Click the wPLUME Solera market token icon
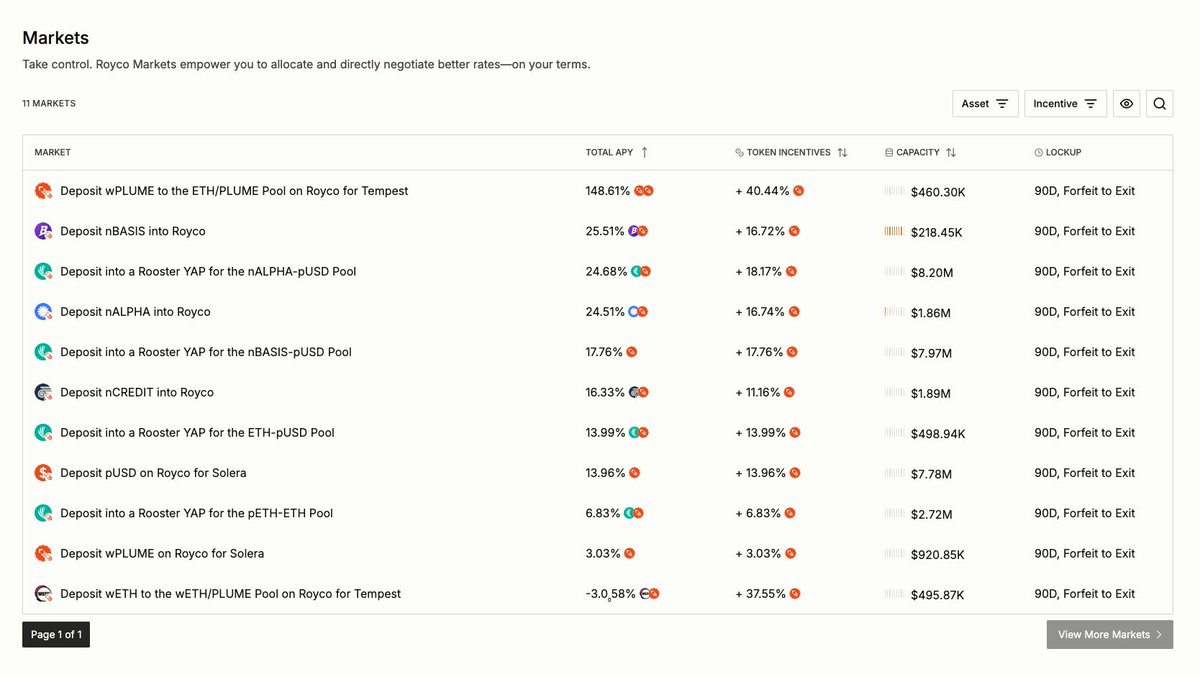This screenshot has width=1200, height=677. coord(43,553)
